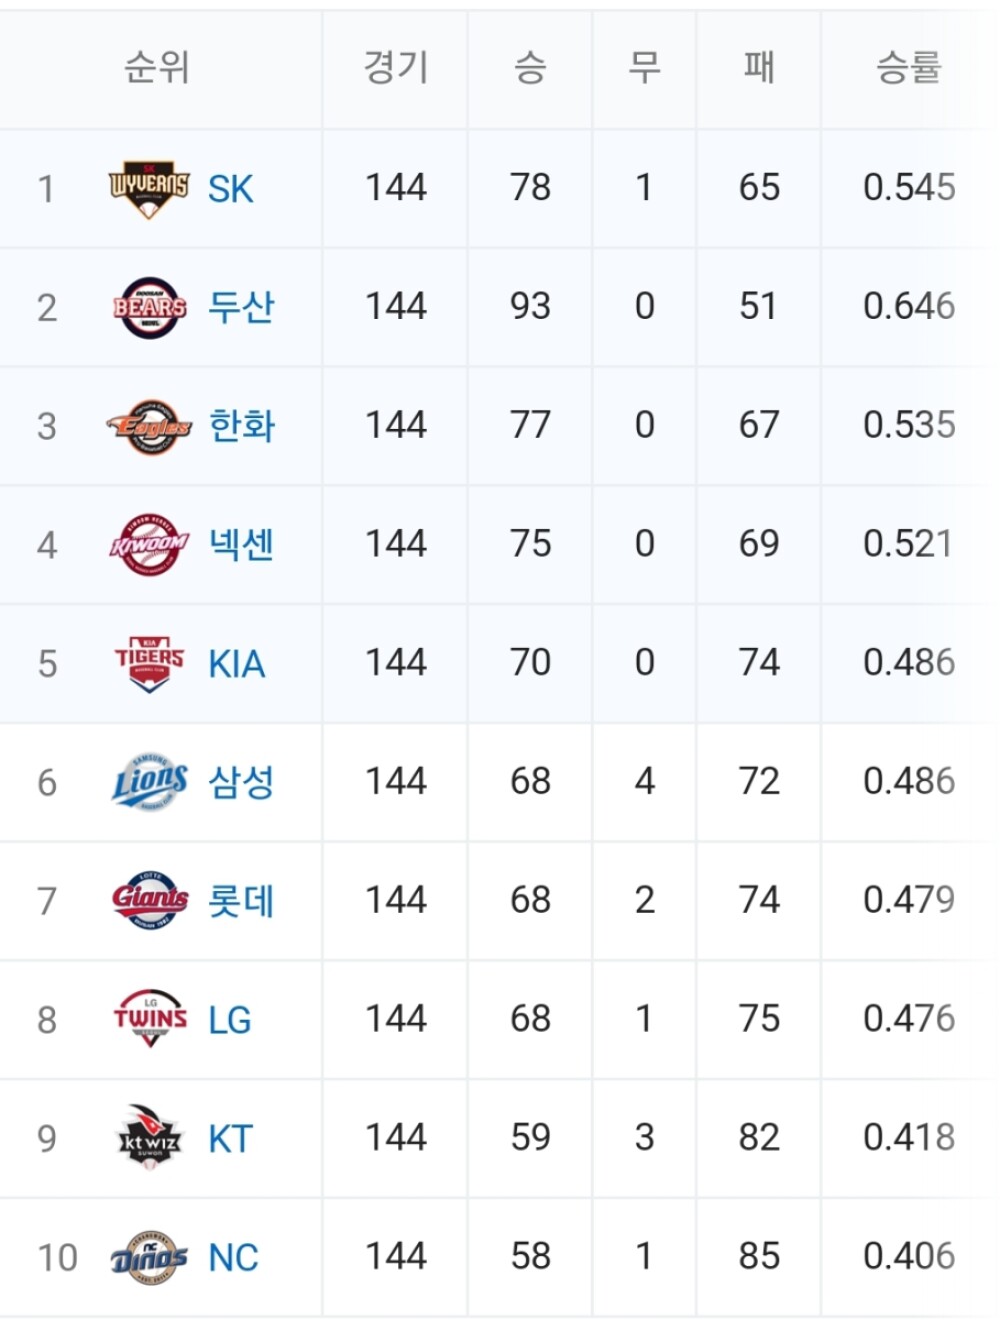This screenshot has width=1000, height=1320.
Task: Open the SK team name link
Action: pos(230,189)
